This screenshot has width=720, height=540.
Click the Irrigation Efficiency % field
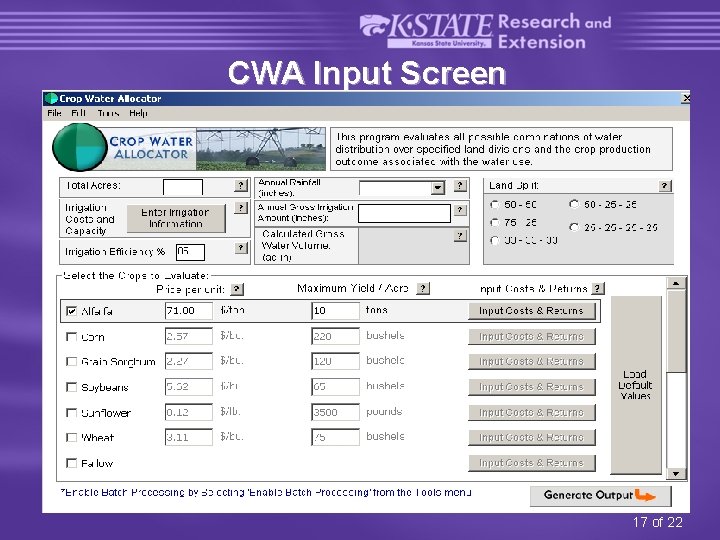click(190, 252)
